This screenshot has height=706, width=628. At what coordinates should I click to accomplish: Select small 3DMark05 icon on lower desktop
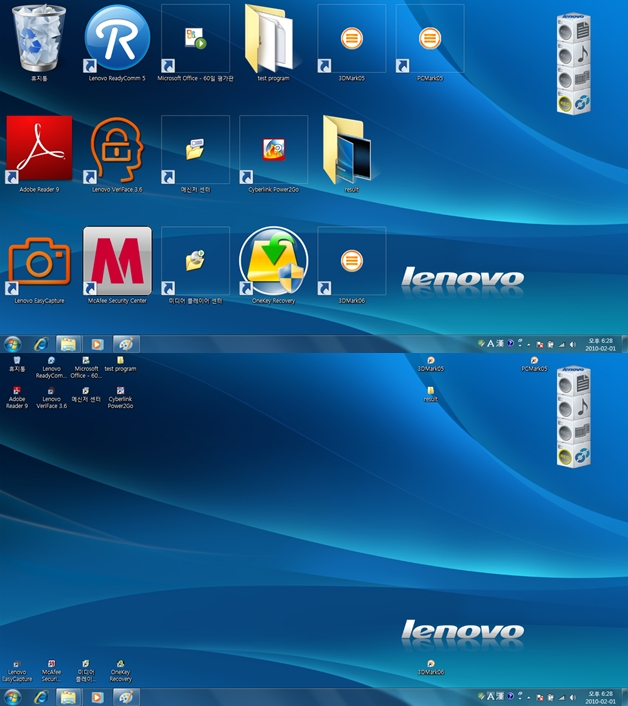(431, 360)
